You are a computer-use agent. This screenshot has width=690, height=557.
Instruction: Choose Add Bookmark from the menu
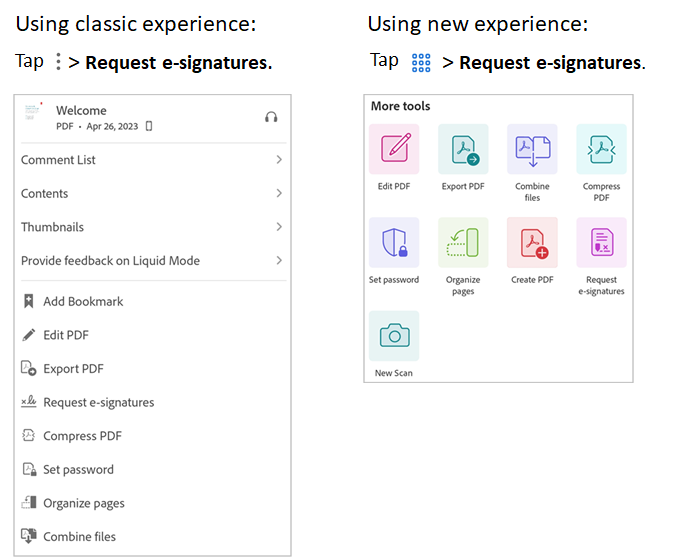tap(83, 301)
